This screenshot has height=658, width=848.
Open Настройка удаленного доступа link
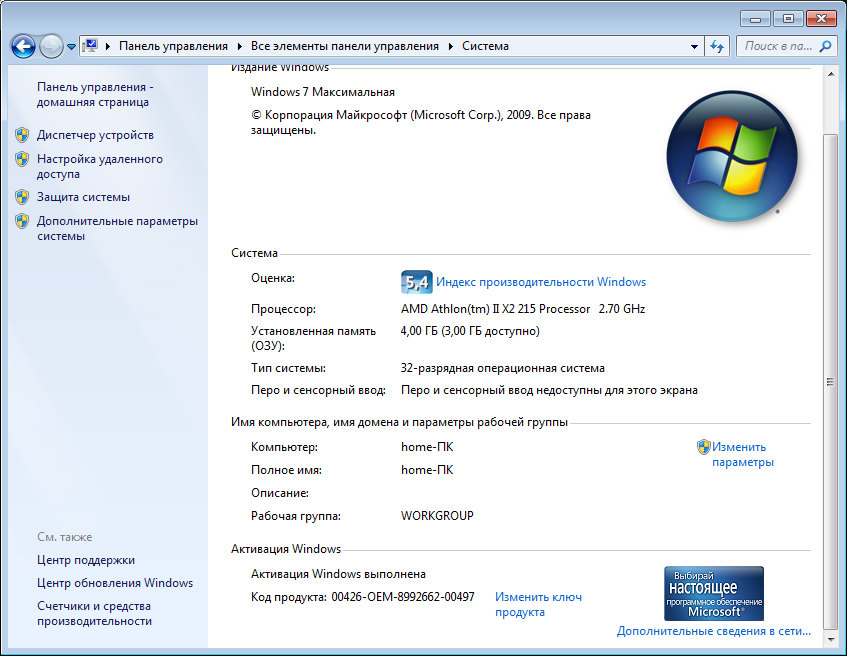click(x=100, y=167)
